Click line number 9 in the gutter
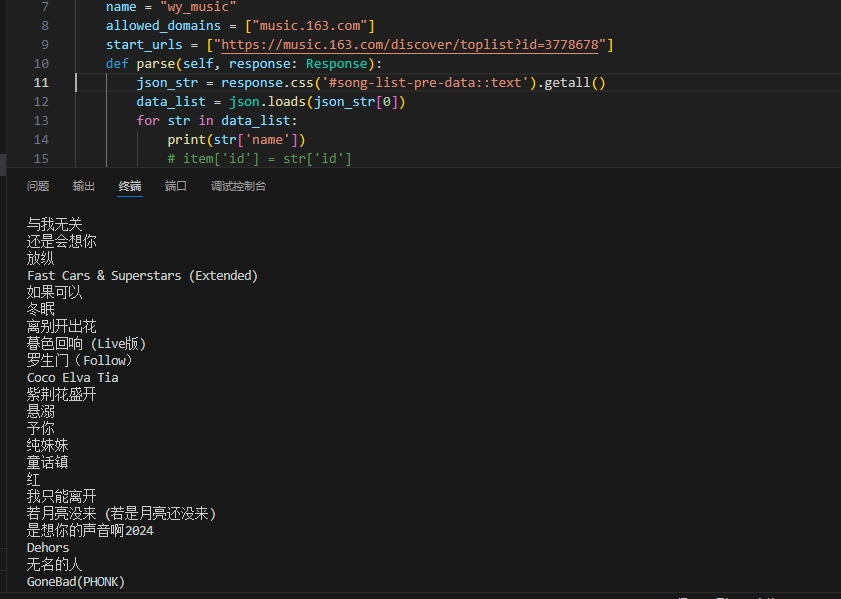This screenshot has width=841, height=599. [45, 45]
